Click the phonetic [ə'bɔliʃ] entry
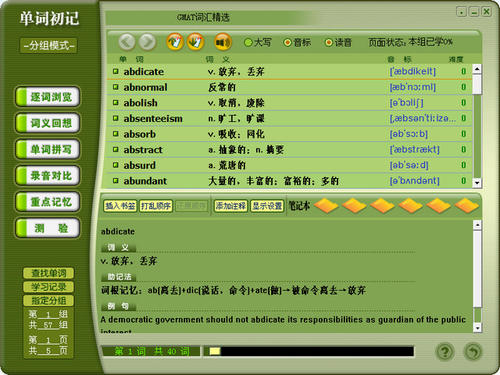The width and height of the screenshot is (500, 375). [407, 103]
